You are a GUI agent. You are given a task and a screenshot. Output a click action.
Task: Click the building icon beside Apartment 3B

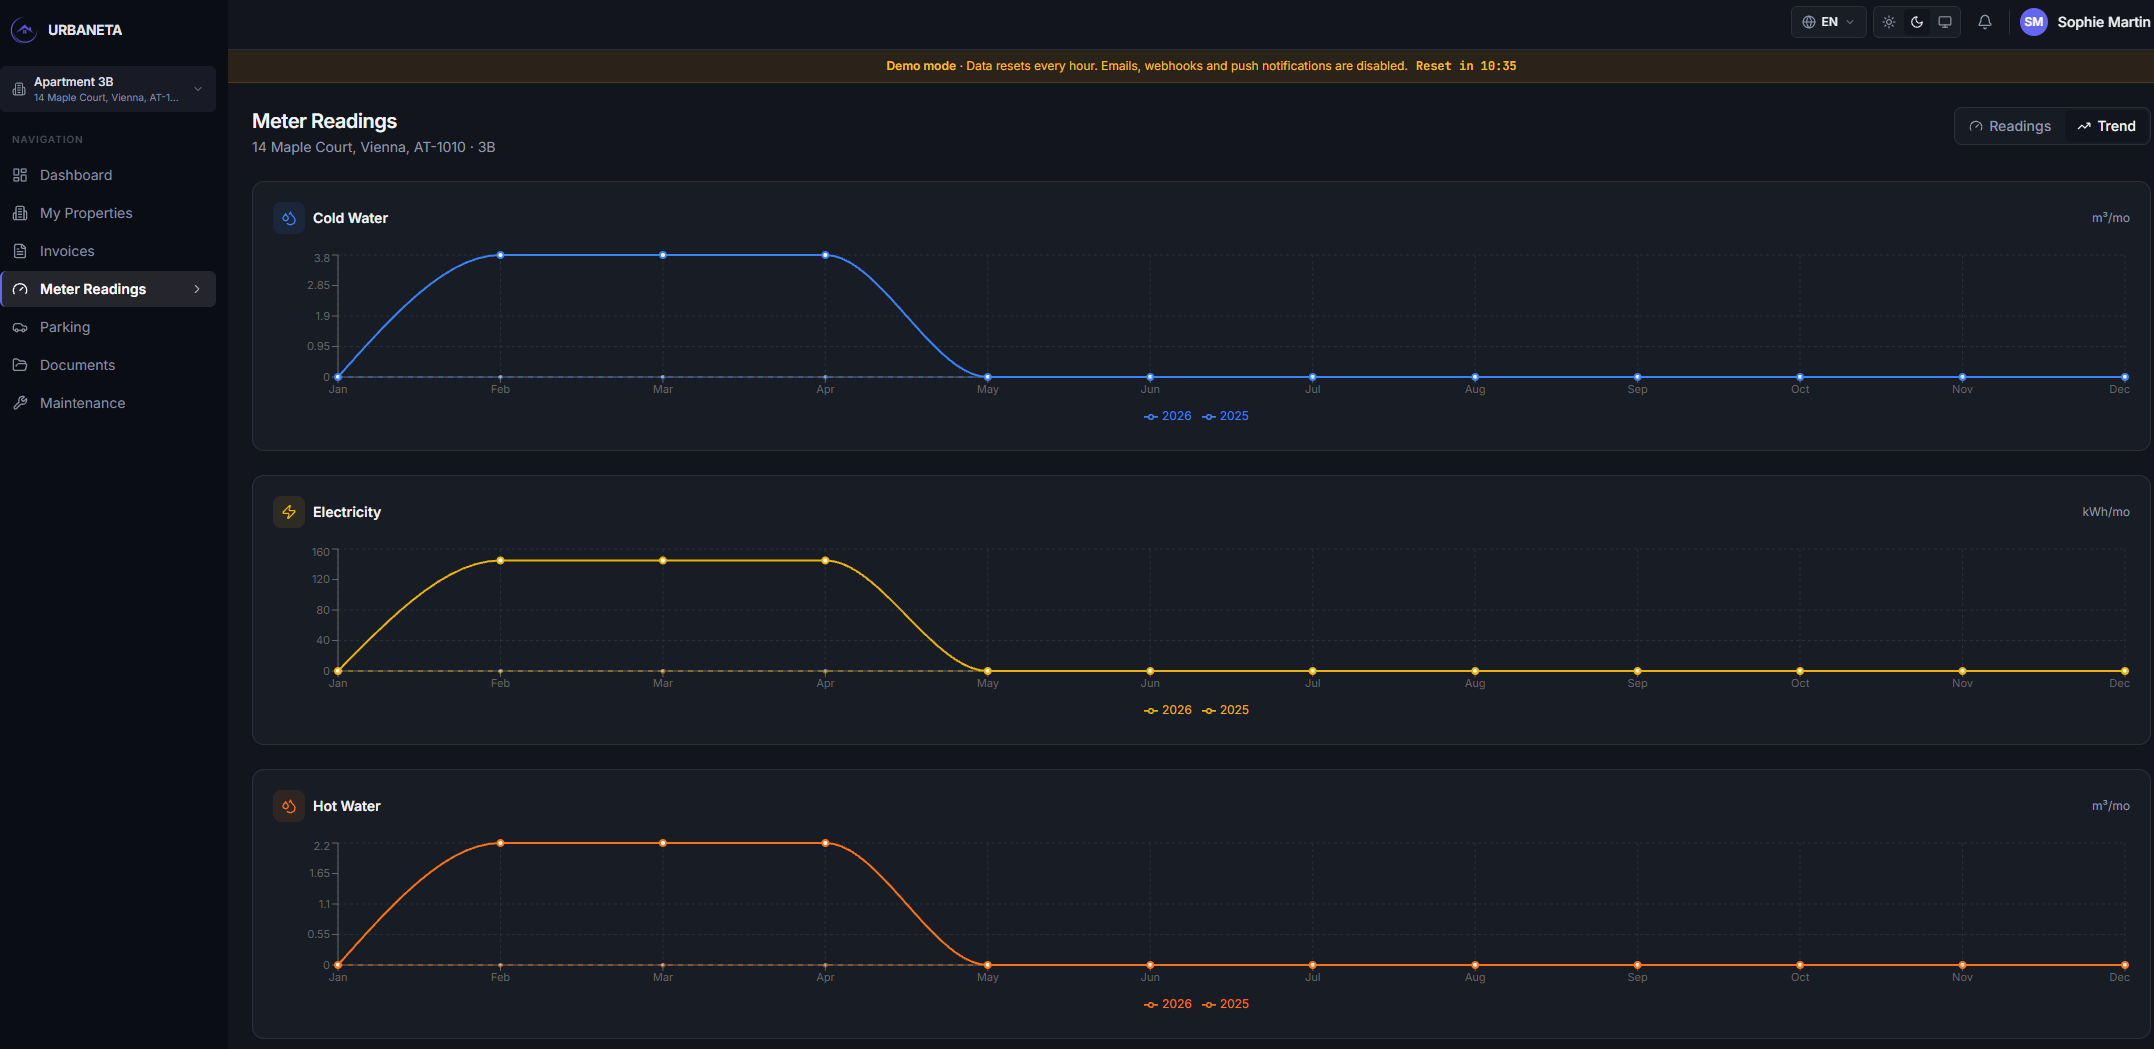(19, 89)
